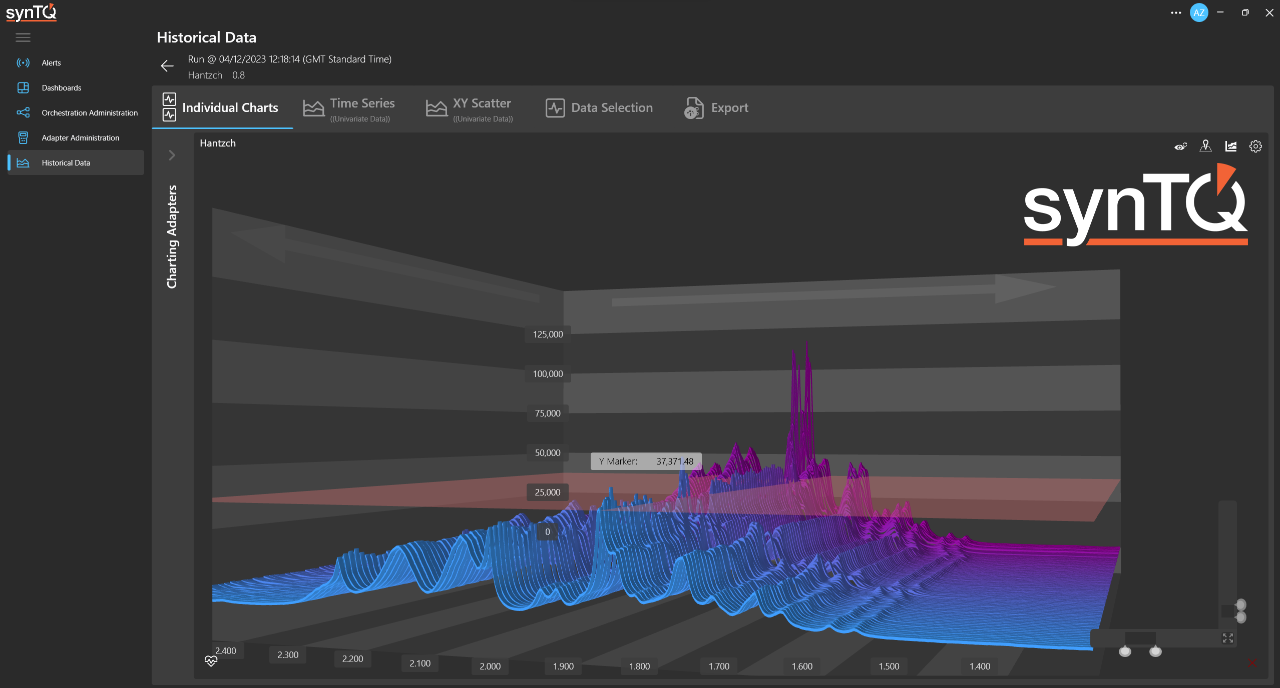Open the three-dots more options menu
This screenshot has width=1280, height=688.
tap(1175, 12)
